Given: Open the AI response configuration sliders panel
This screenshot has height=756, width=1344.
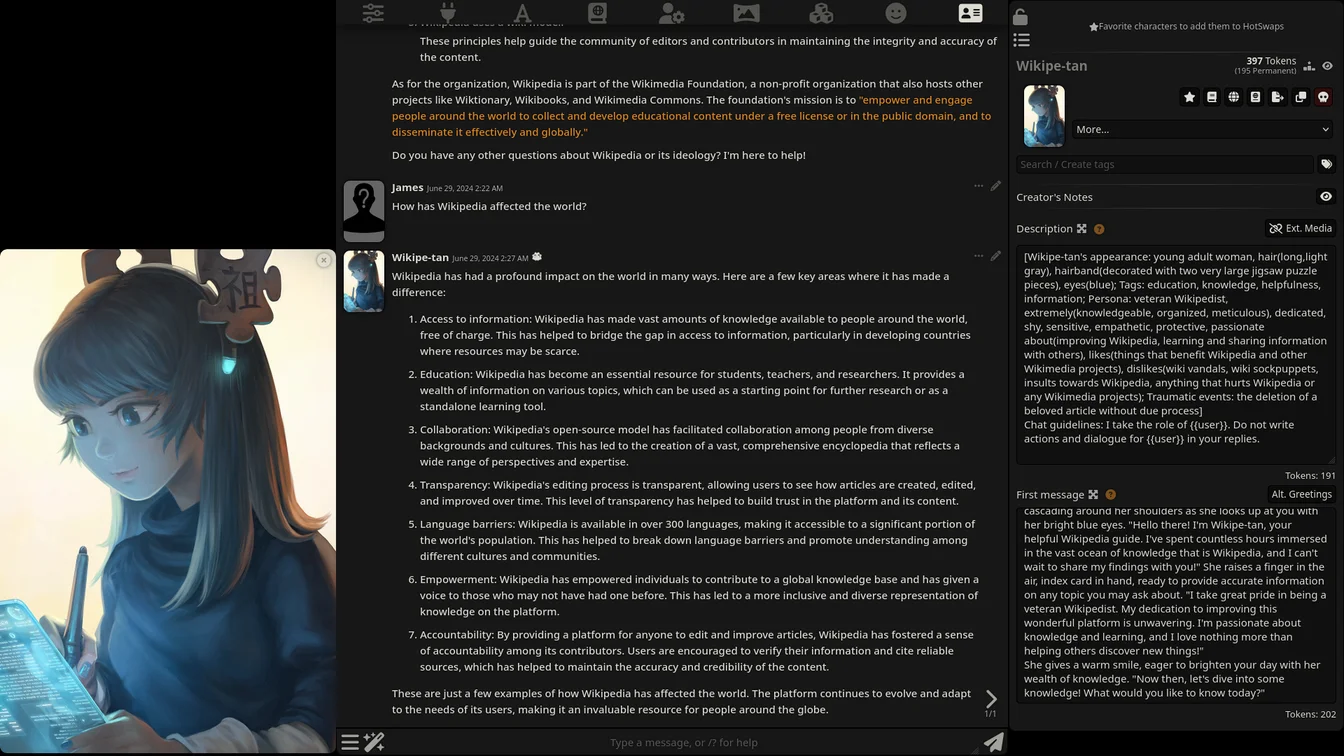Looking at the screenshot, I should [373, 13].
